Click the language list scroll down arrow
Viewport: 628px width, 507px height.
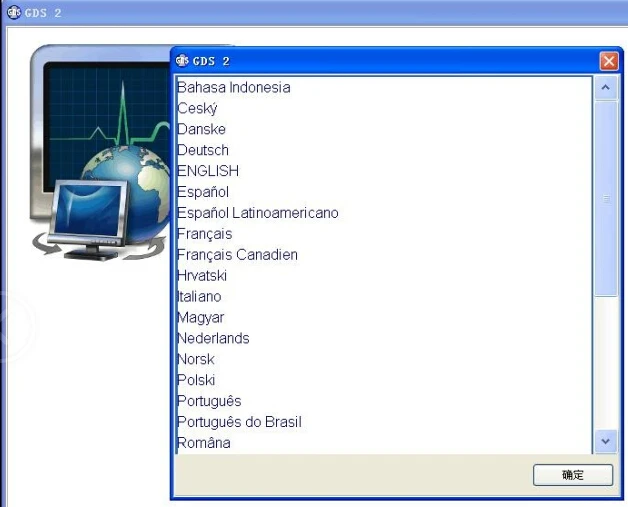[606, 441]
